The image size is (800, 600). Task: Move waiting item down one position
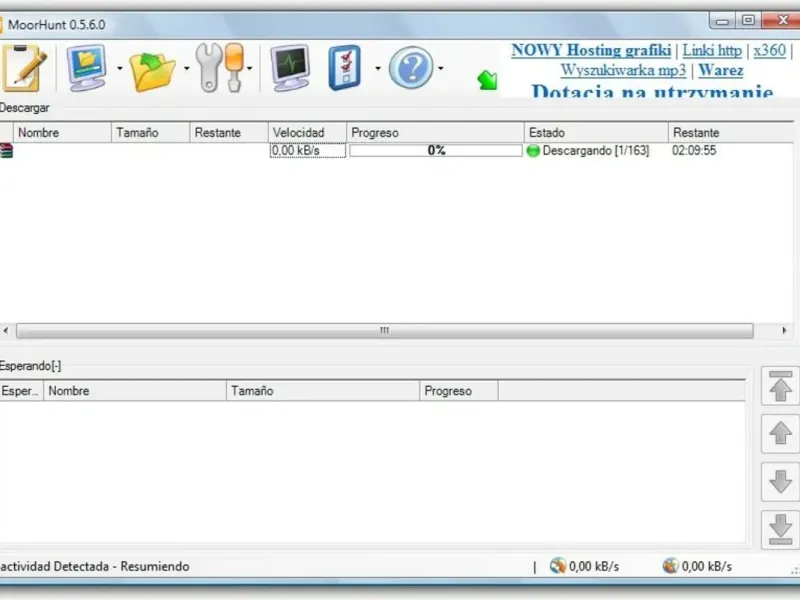(x=780, y=482)
